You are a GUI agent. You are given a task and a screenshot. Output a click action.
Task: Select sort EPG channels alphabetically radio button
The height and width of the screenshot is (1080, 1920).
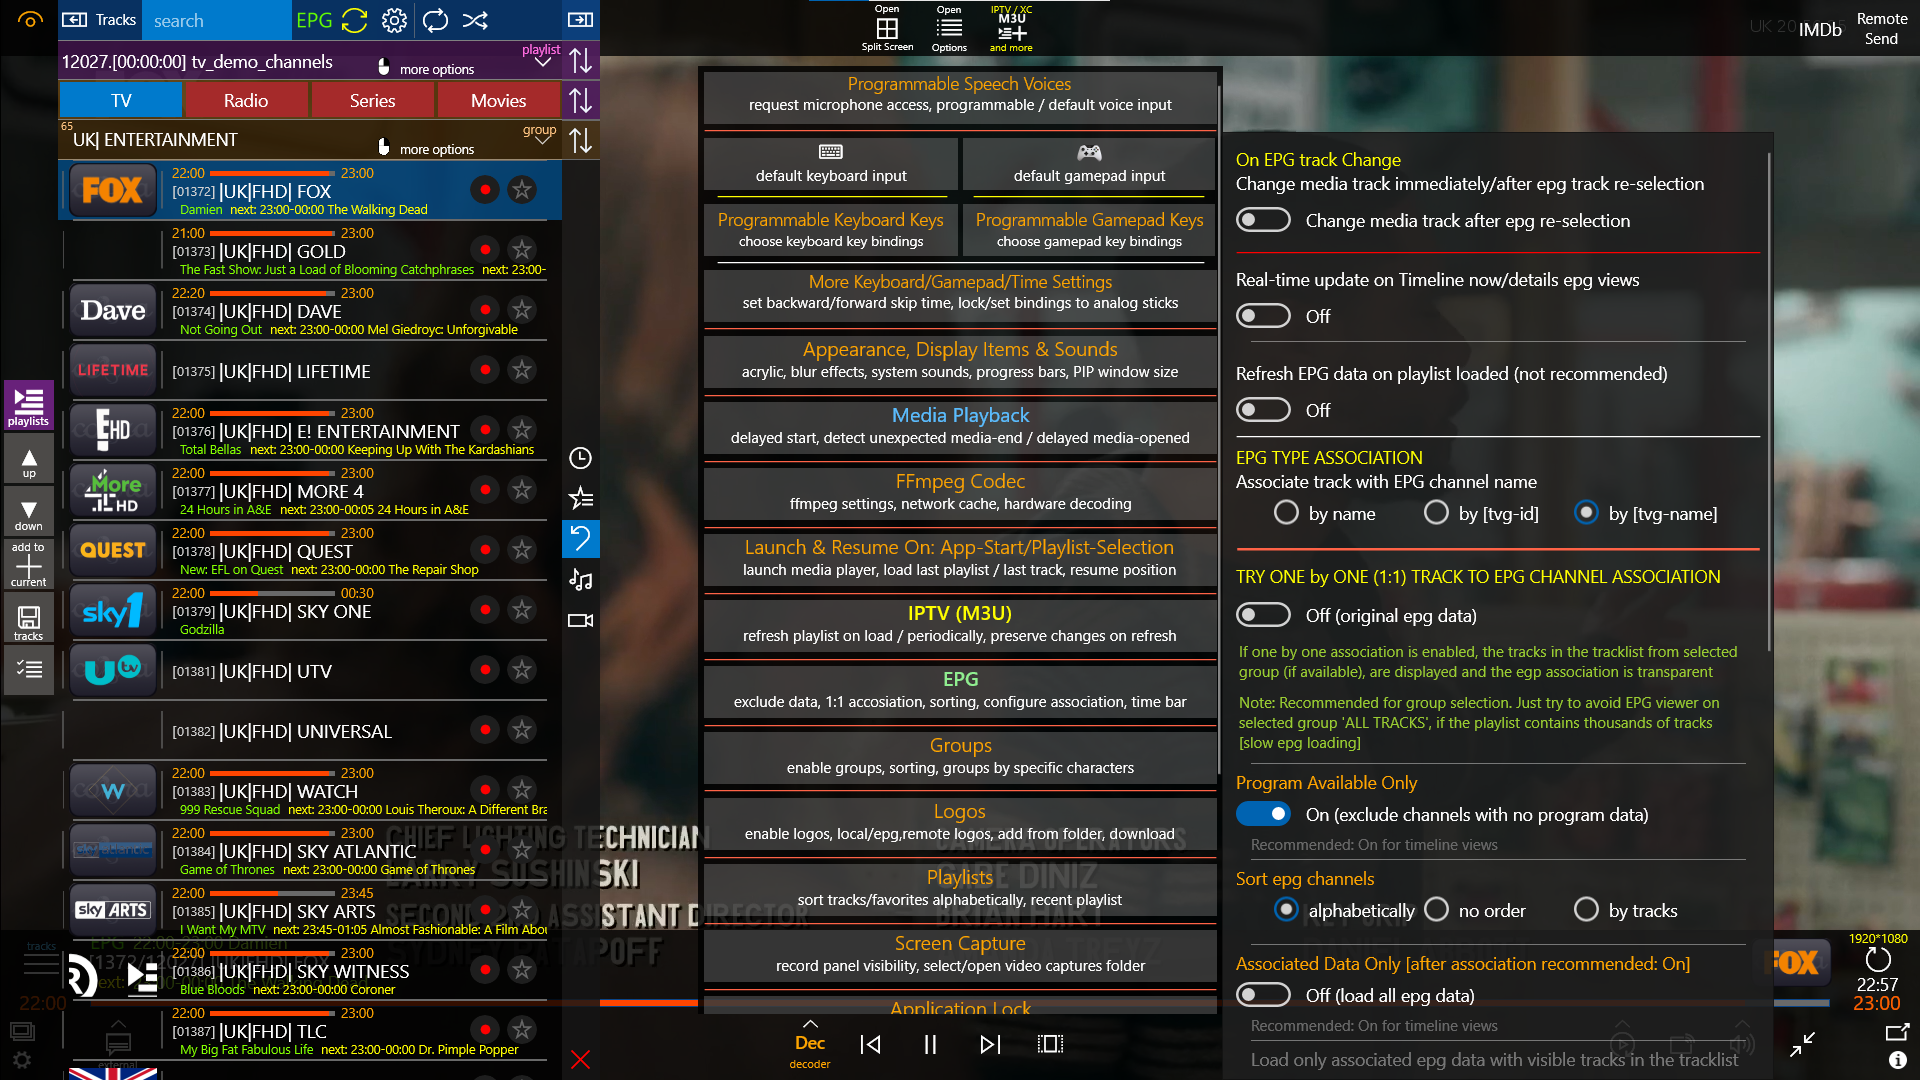[1286, 909]
